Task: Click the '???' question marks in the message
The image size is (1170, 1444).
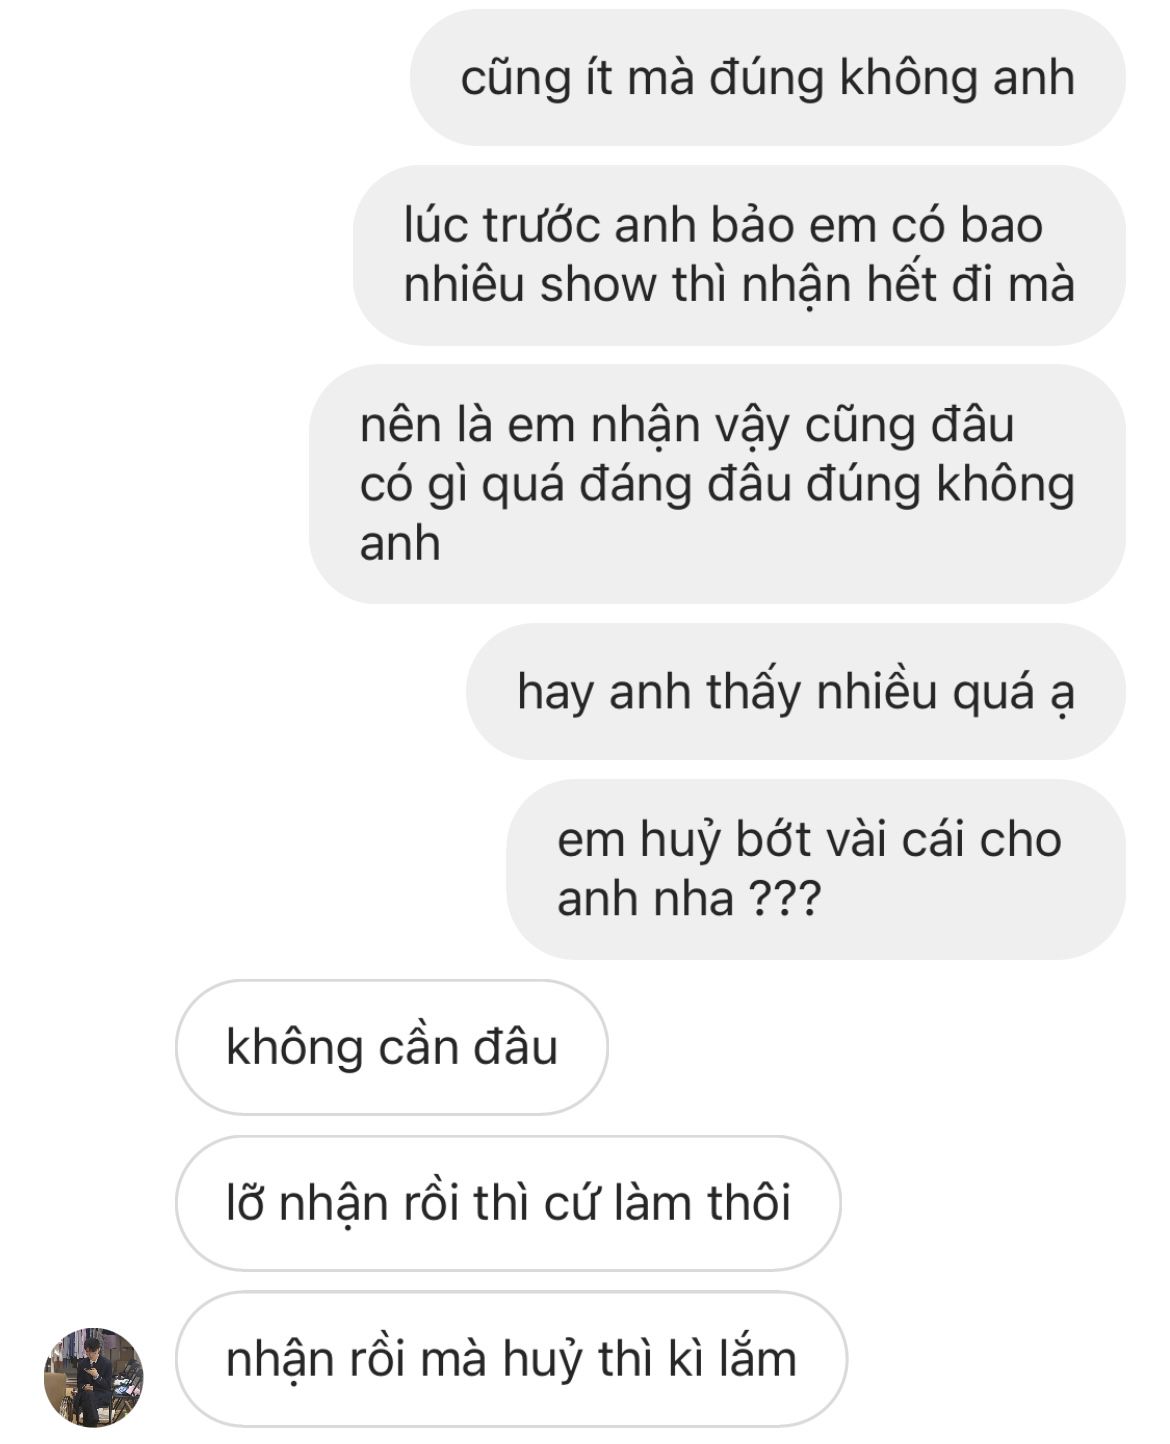Action: [785, 899]
